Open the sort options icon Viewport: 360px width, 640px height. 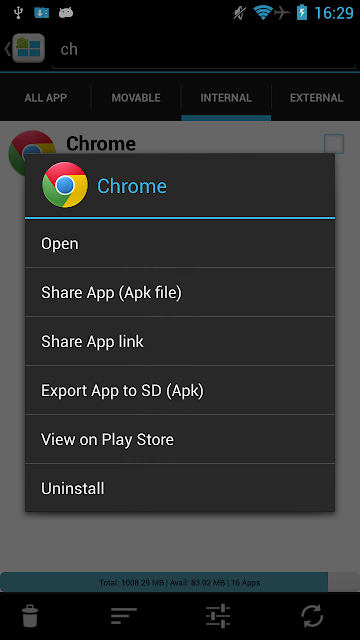(x=124, y=616)
